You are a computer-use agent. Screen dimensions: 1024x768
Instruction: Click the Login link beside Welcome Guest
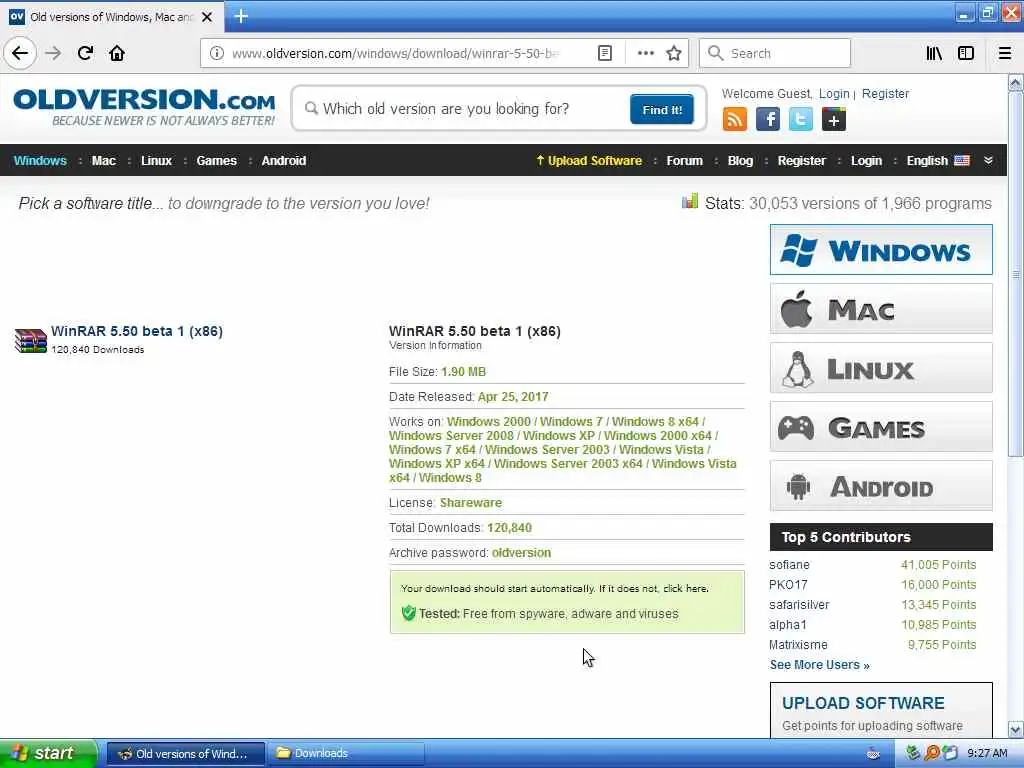[834, 93]
